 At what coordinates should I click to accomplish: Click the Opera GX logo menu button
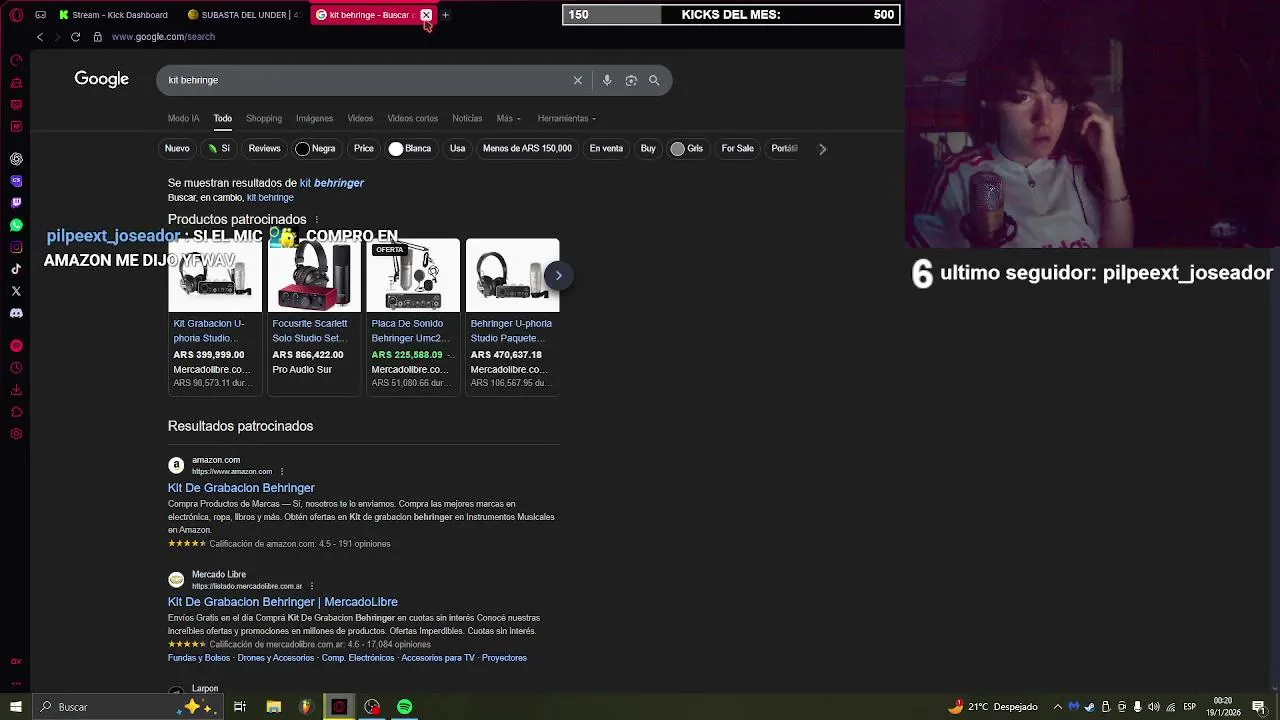click(x=16, y=15)
